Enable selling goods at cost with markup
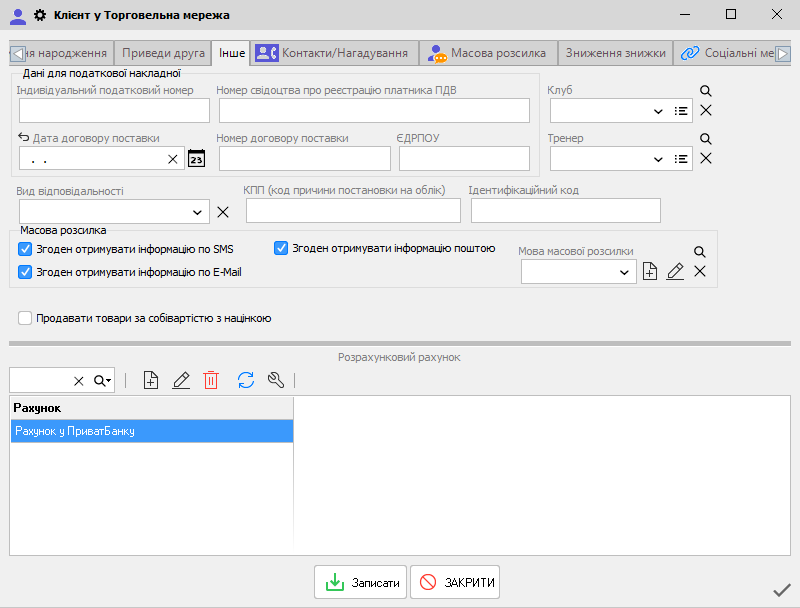This screenshot has height=608, width=800. pyautogui.click(x=26, y=318)
